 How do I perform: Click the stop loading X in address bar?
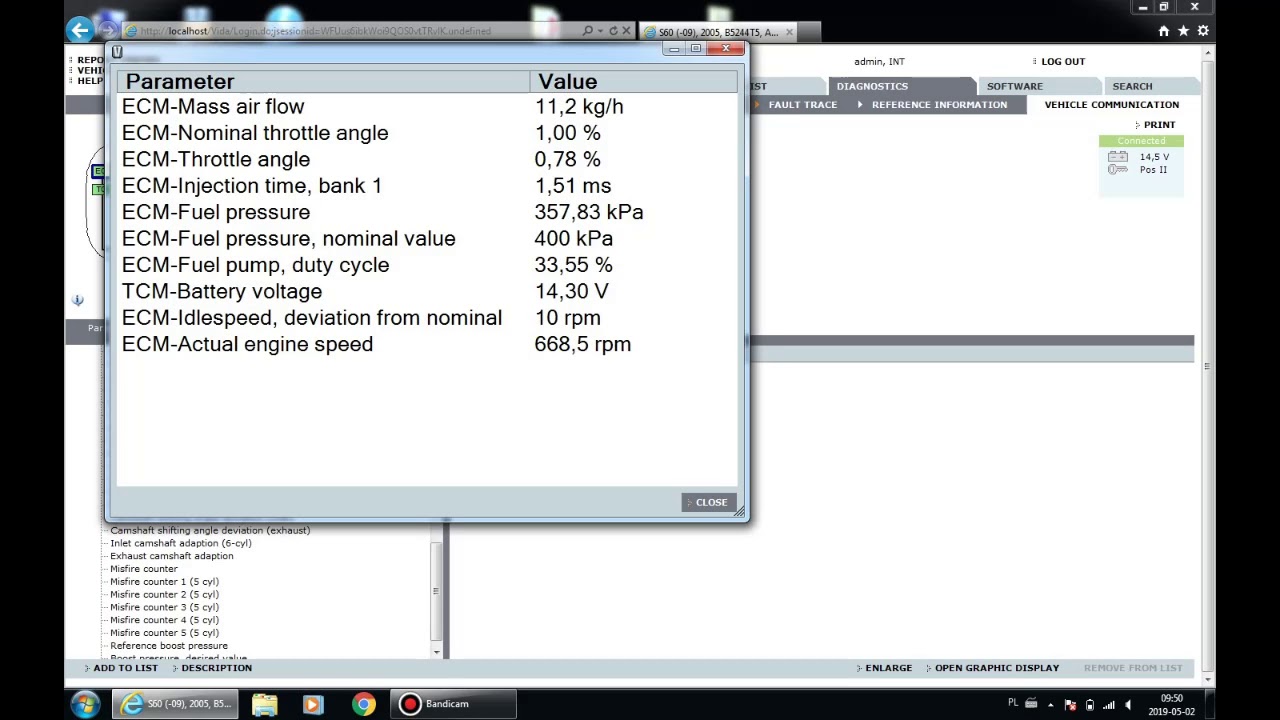626,31
